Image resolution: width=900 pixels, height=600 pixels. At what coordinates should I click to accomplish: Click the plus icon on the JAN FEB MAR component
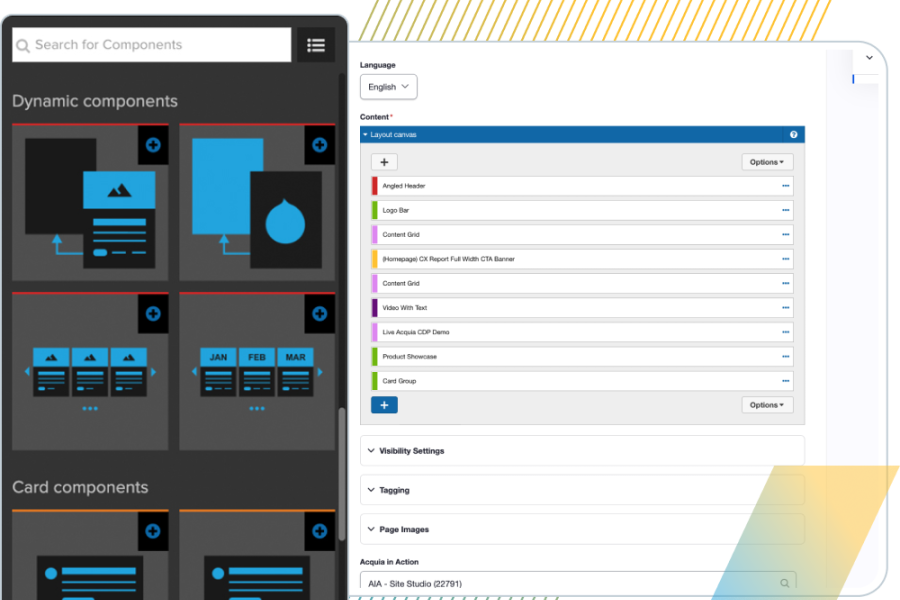click(319, 314)
